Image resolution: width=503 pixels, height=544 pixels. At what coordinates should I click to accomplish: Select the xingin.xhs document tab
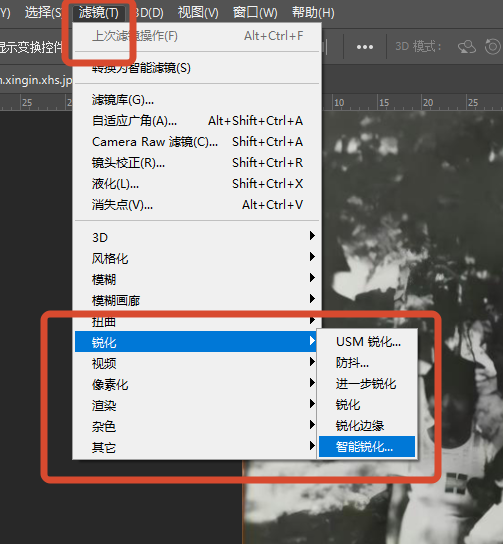[36, 80]
